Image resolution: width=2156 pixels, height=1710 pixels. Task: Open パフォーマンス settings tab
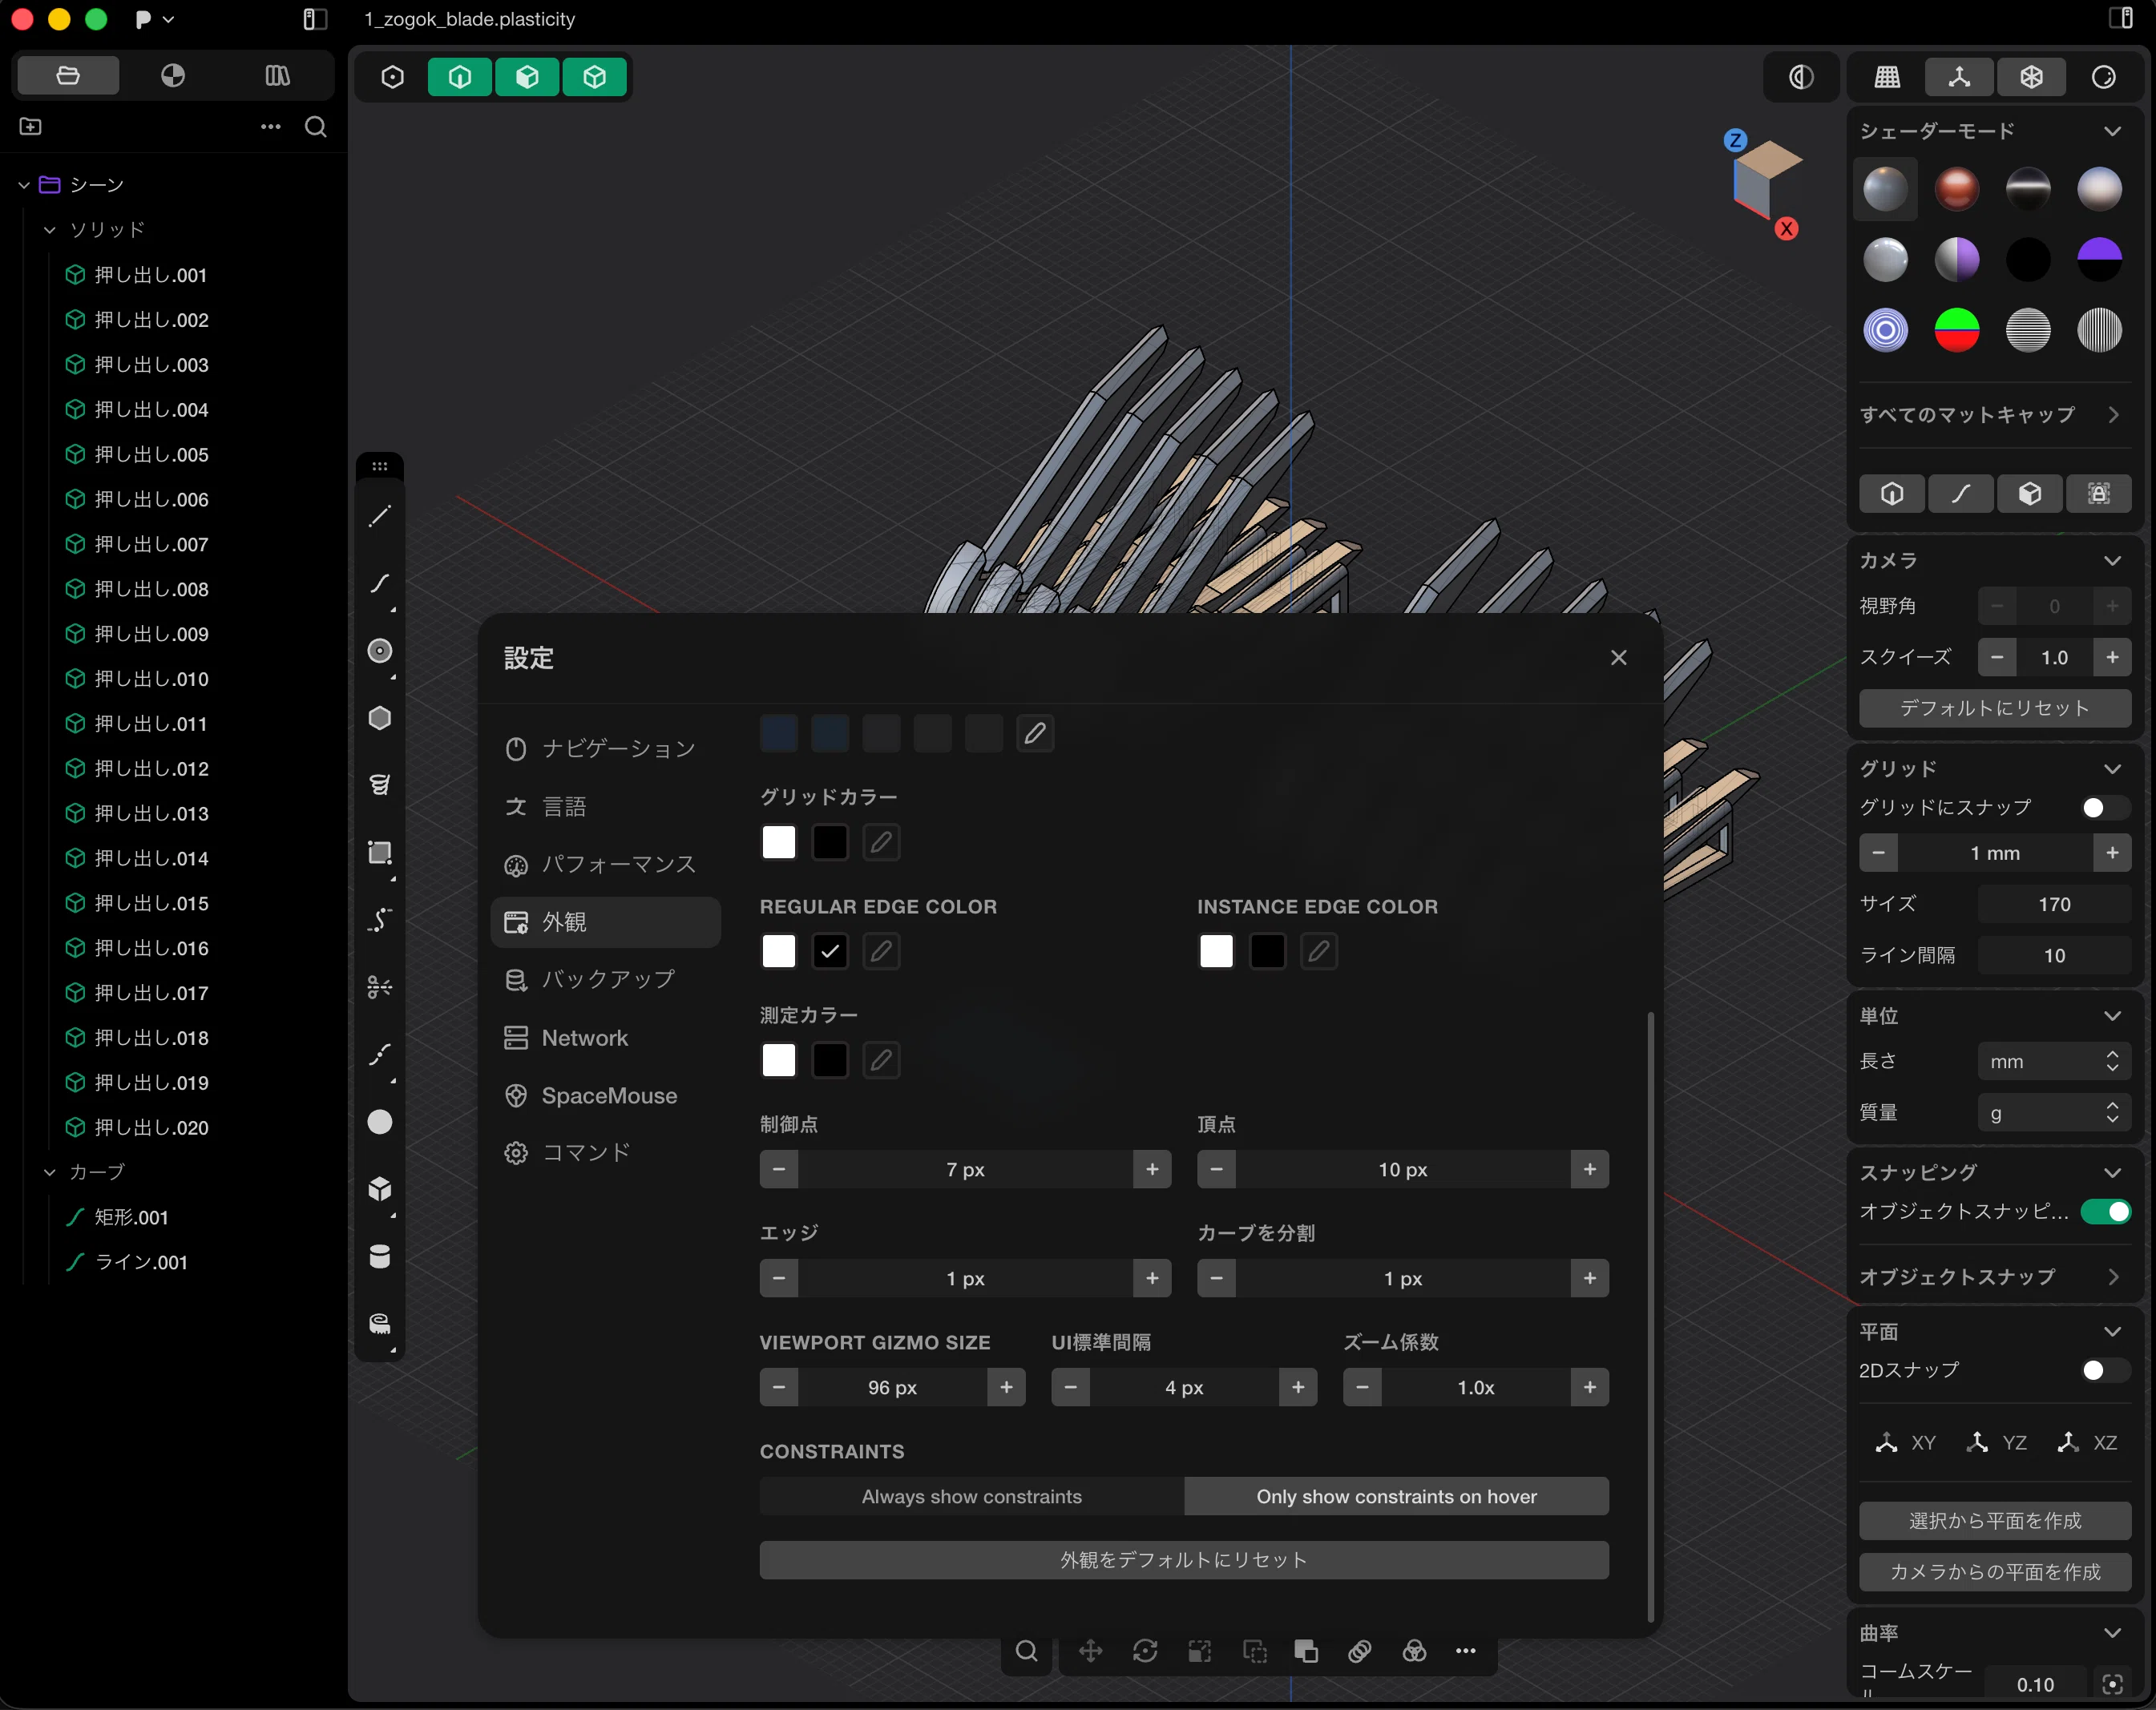tap(605, 864)
